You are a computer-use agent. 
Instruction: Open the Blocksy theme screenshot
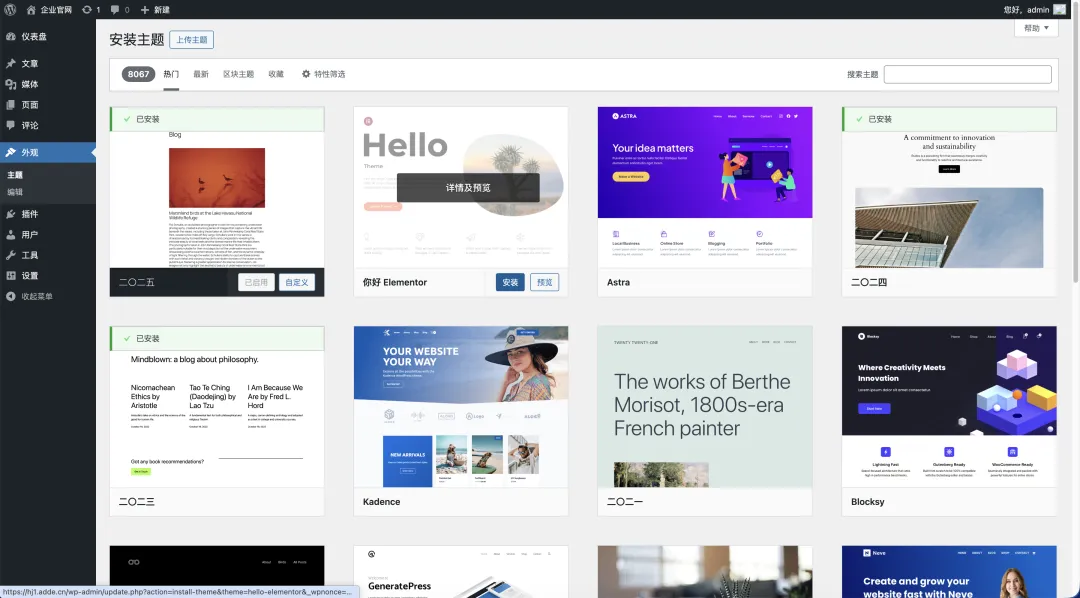(x=949, y=407)
